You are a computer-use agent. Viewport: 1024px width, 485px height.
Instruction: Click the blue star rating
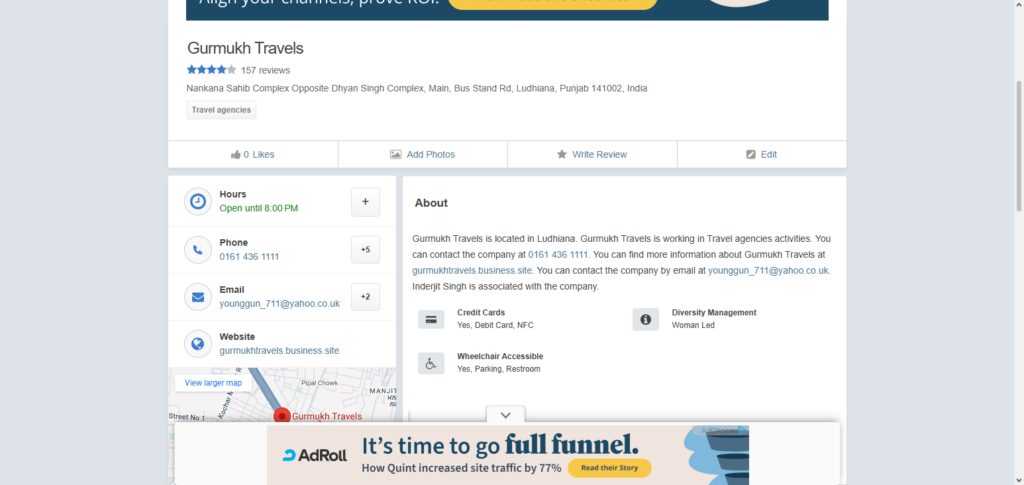click(x=212, y=70)
